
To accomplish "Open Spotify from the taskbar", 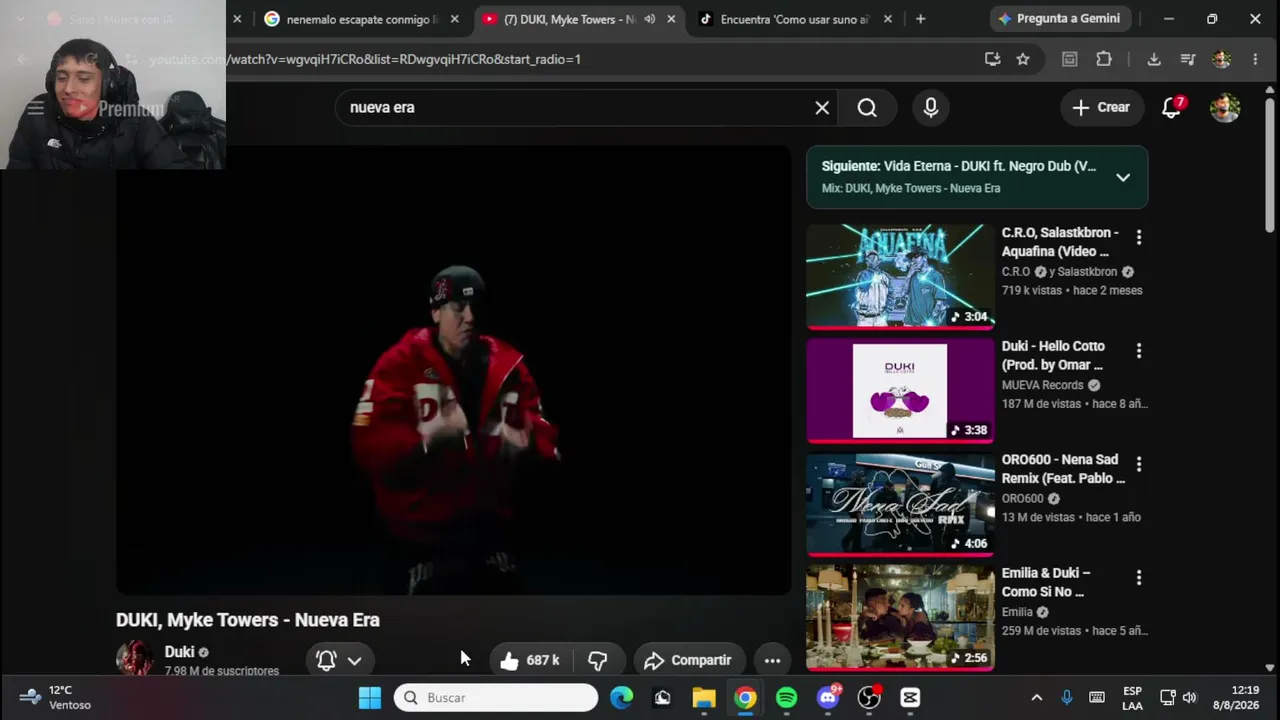I will tap(787, 698).
